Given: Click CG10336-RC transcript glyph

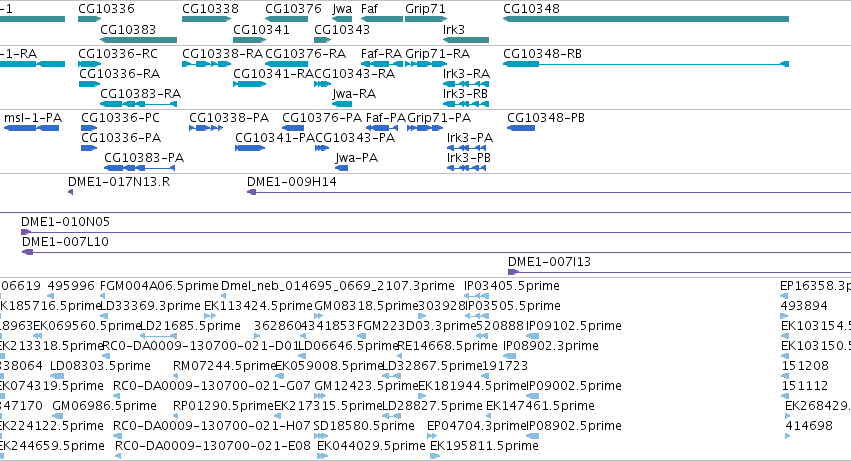Looking at the screenshot, I should tap(90, 64).
